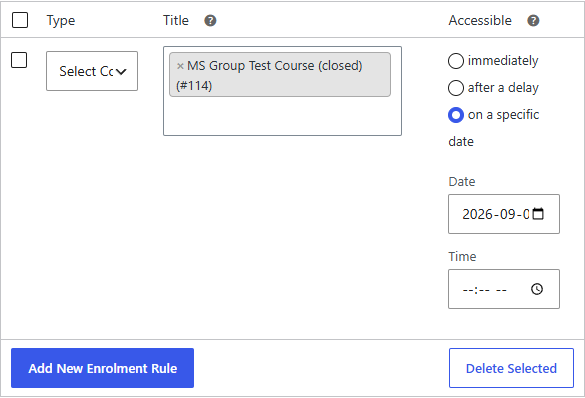Open the clock picker in Time field

pyautogui.click(x=537, y=289)
